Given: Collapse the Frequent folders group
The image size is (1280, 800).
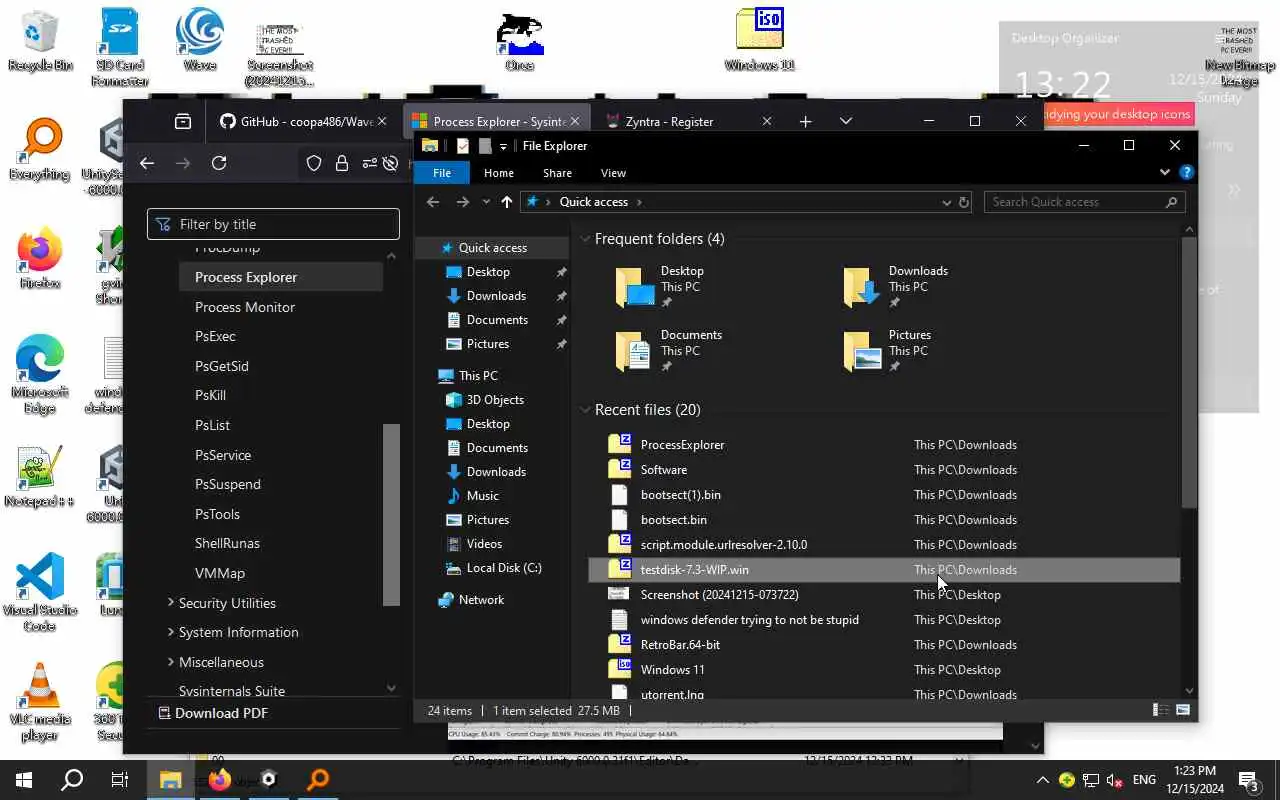Looking at the screenshot, I should 585,239.
